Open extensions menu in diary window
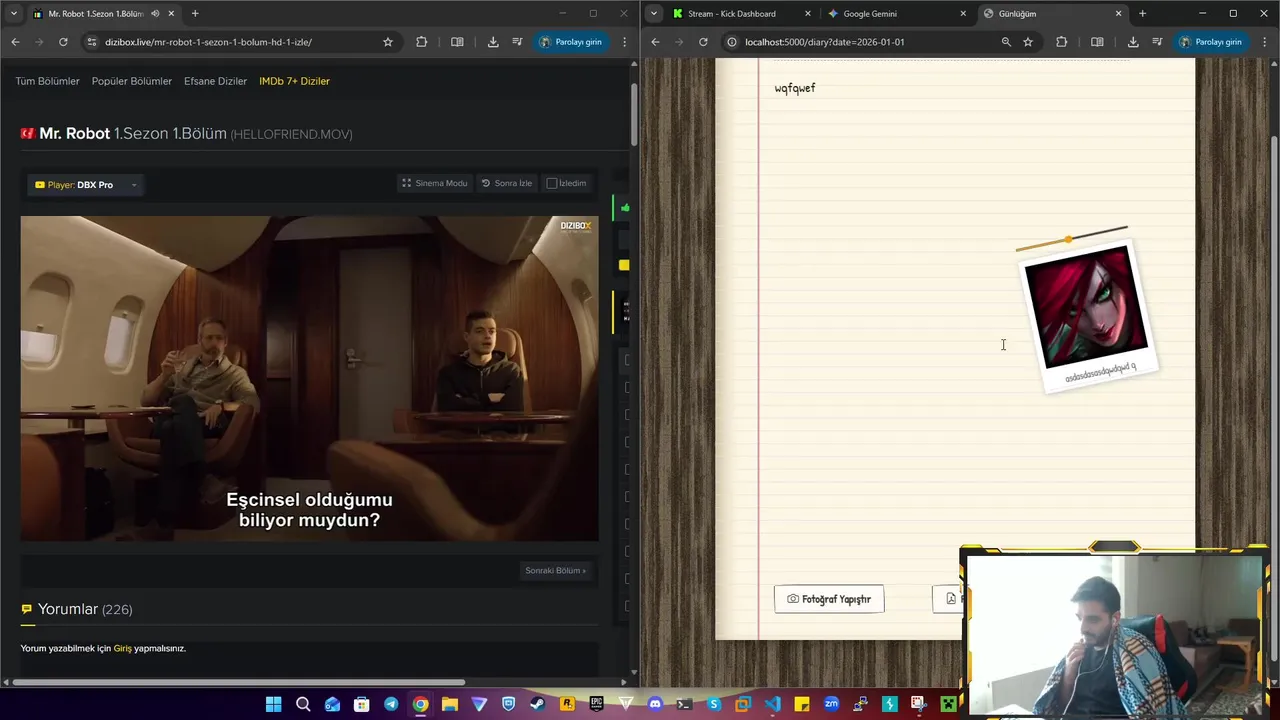The height and width of the screenshot is (720, 1280). tap(1061, 42)
